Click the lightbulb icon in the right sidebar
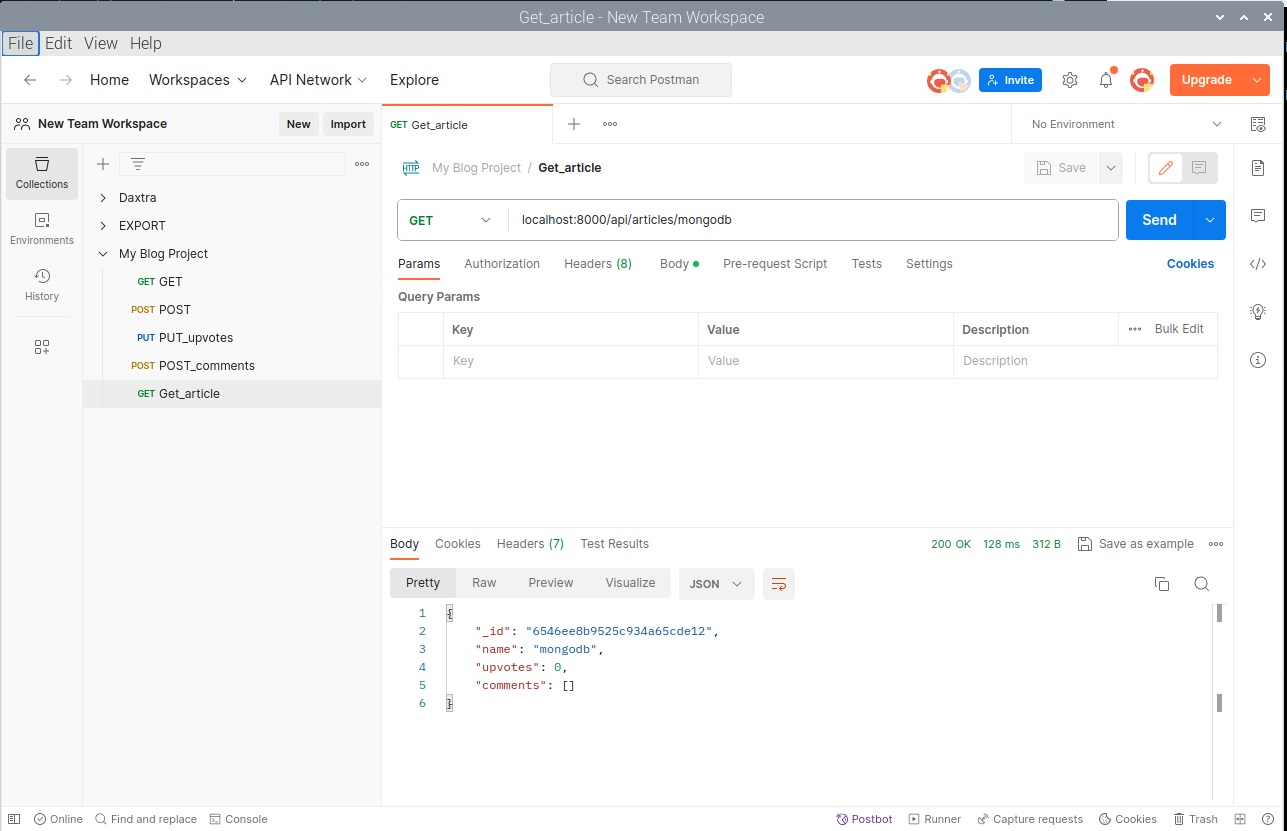Image resolution: width=1287 pixels, height=831 pixels. [1258, 312]
